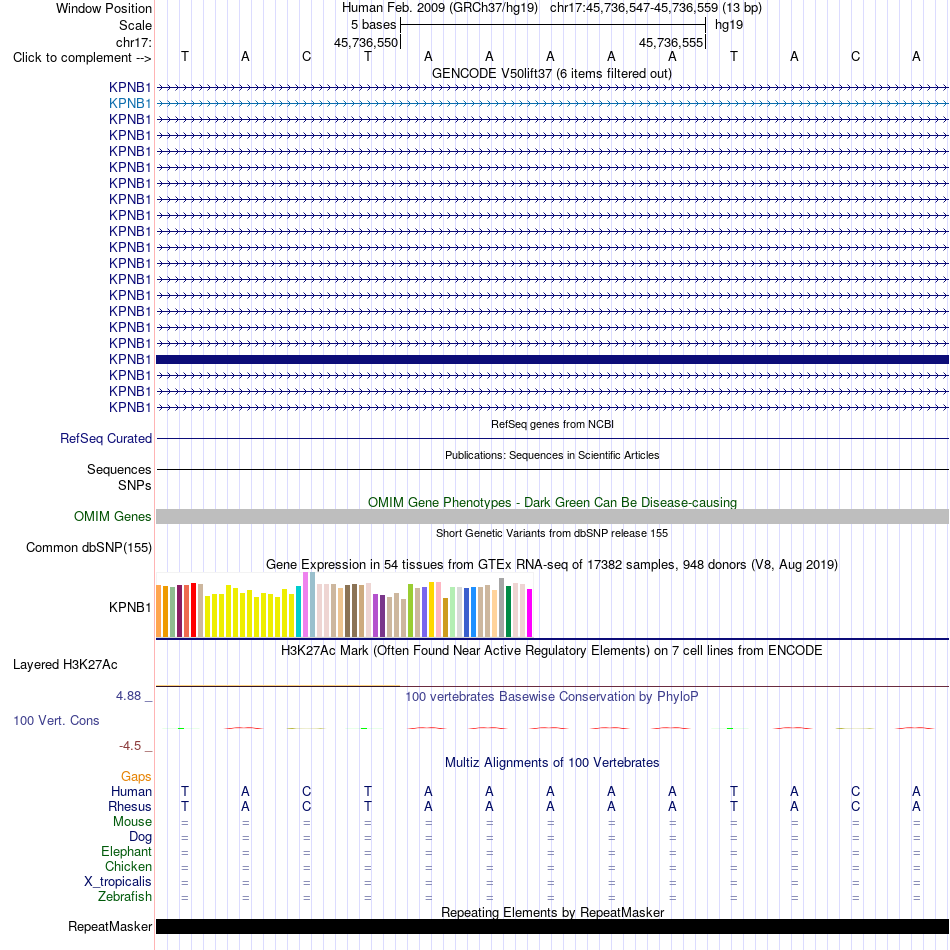This screenshot has width=950, height=950.
Task: Select the Mouse alignment row label
Action: tap(132, 822)
